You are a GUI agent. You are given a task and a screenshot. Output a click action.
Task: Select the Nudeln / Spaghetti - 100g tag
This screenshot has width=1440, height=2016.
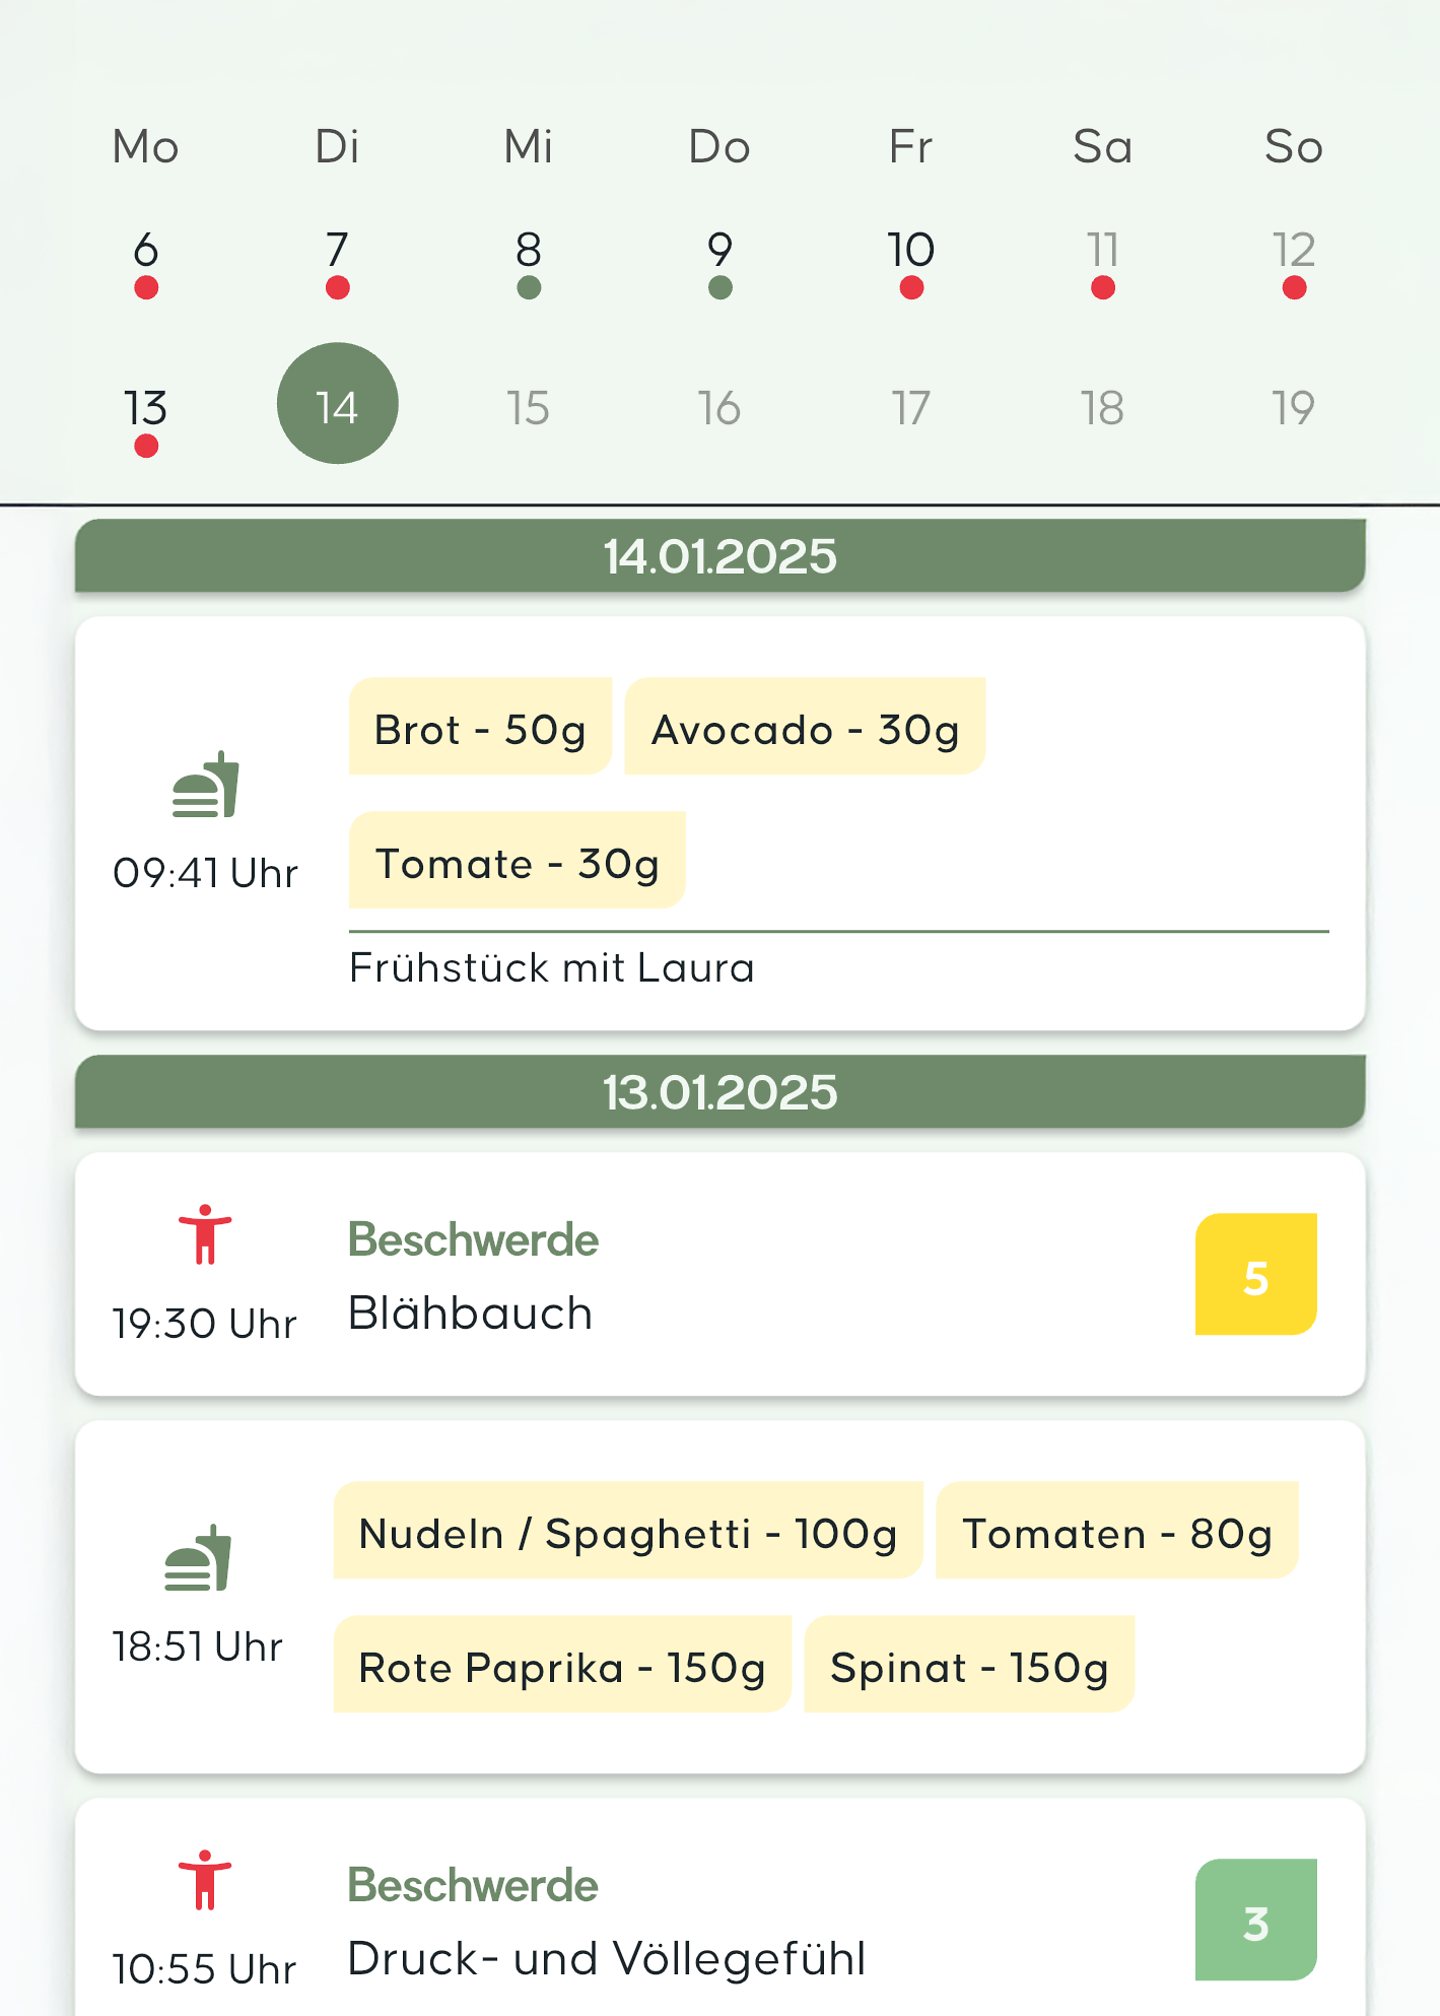(x=628, y=1531)
